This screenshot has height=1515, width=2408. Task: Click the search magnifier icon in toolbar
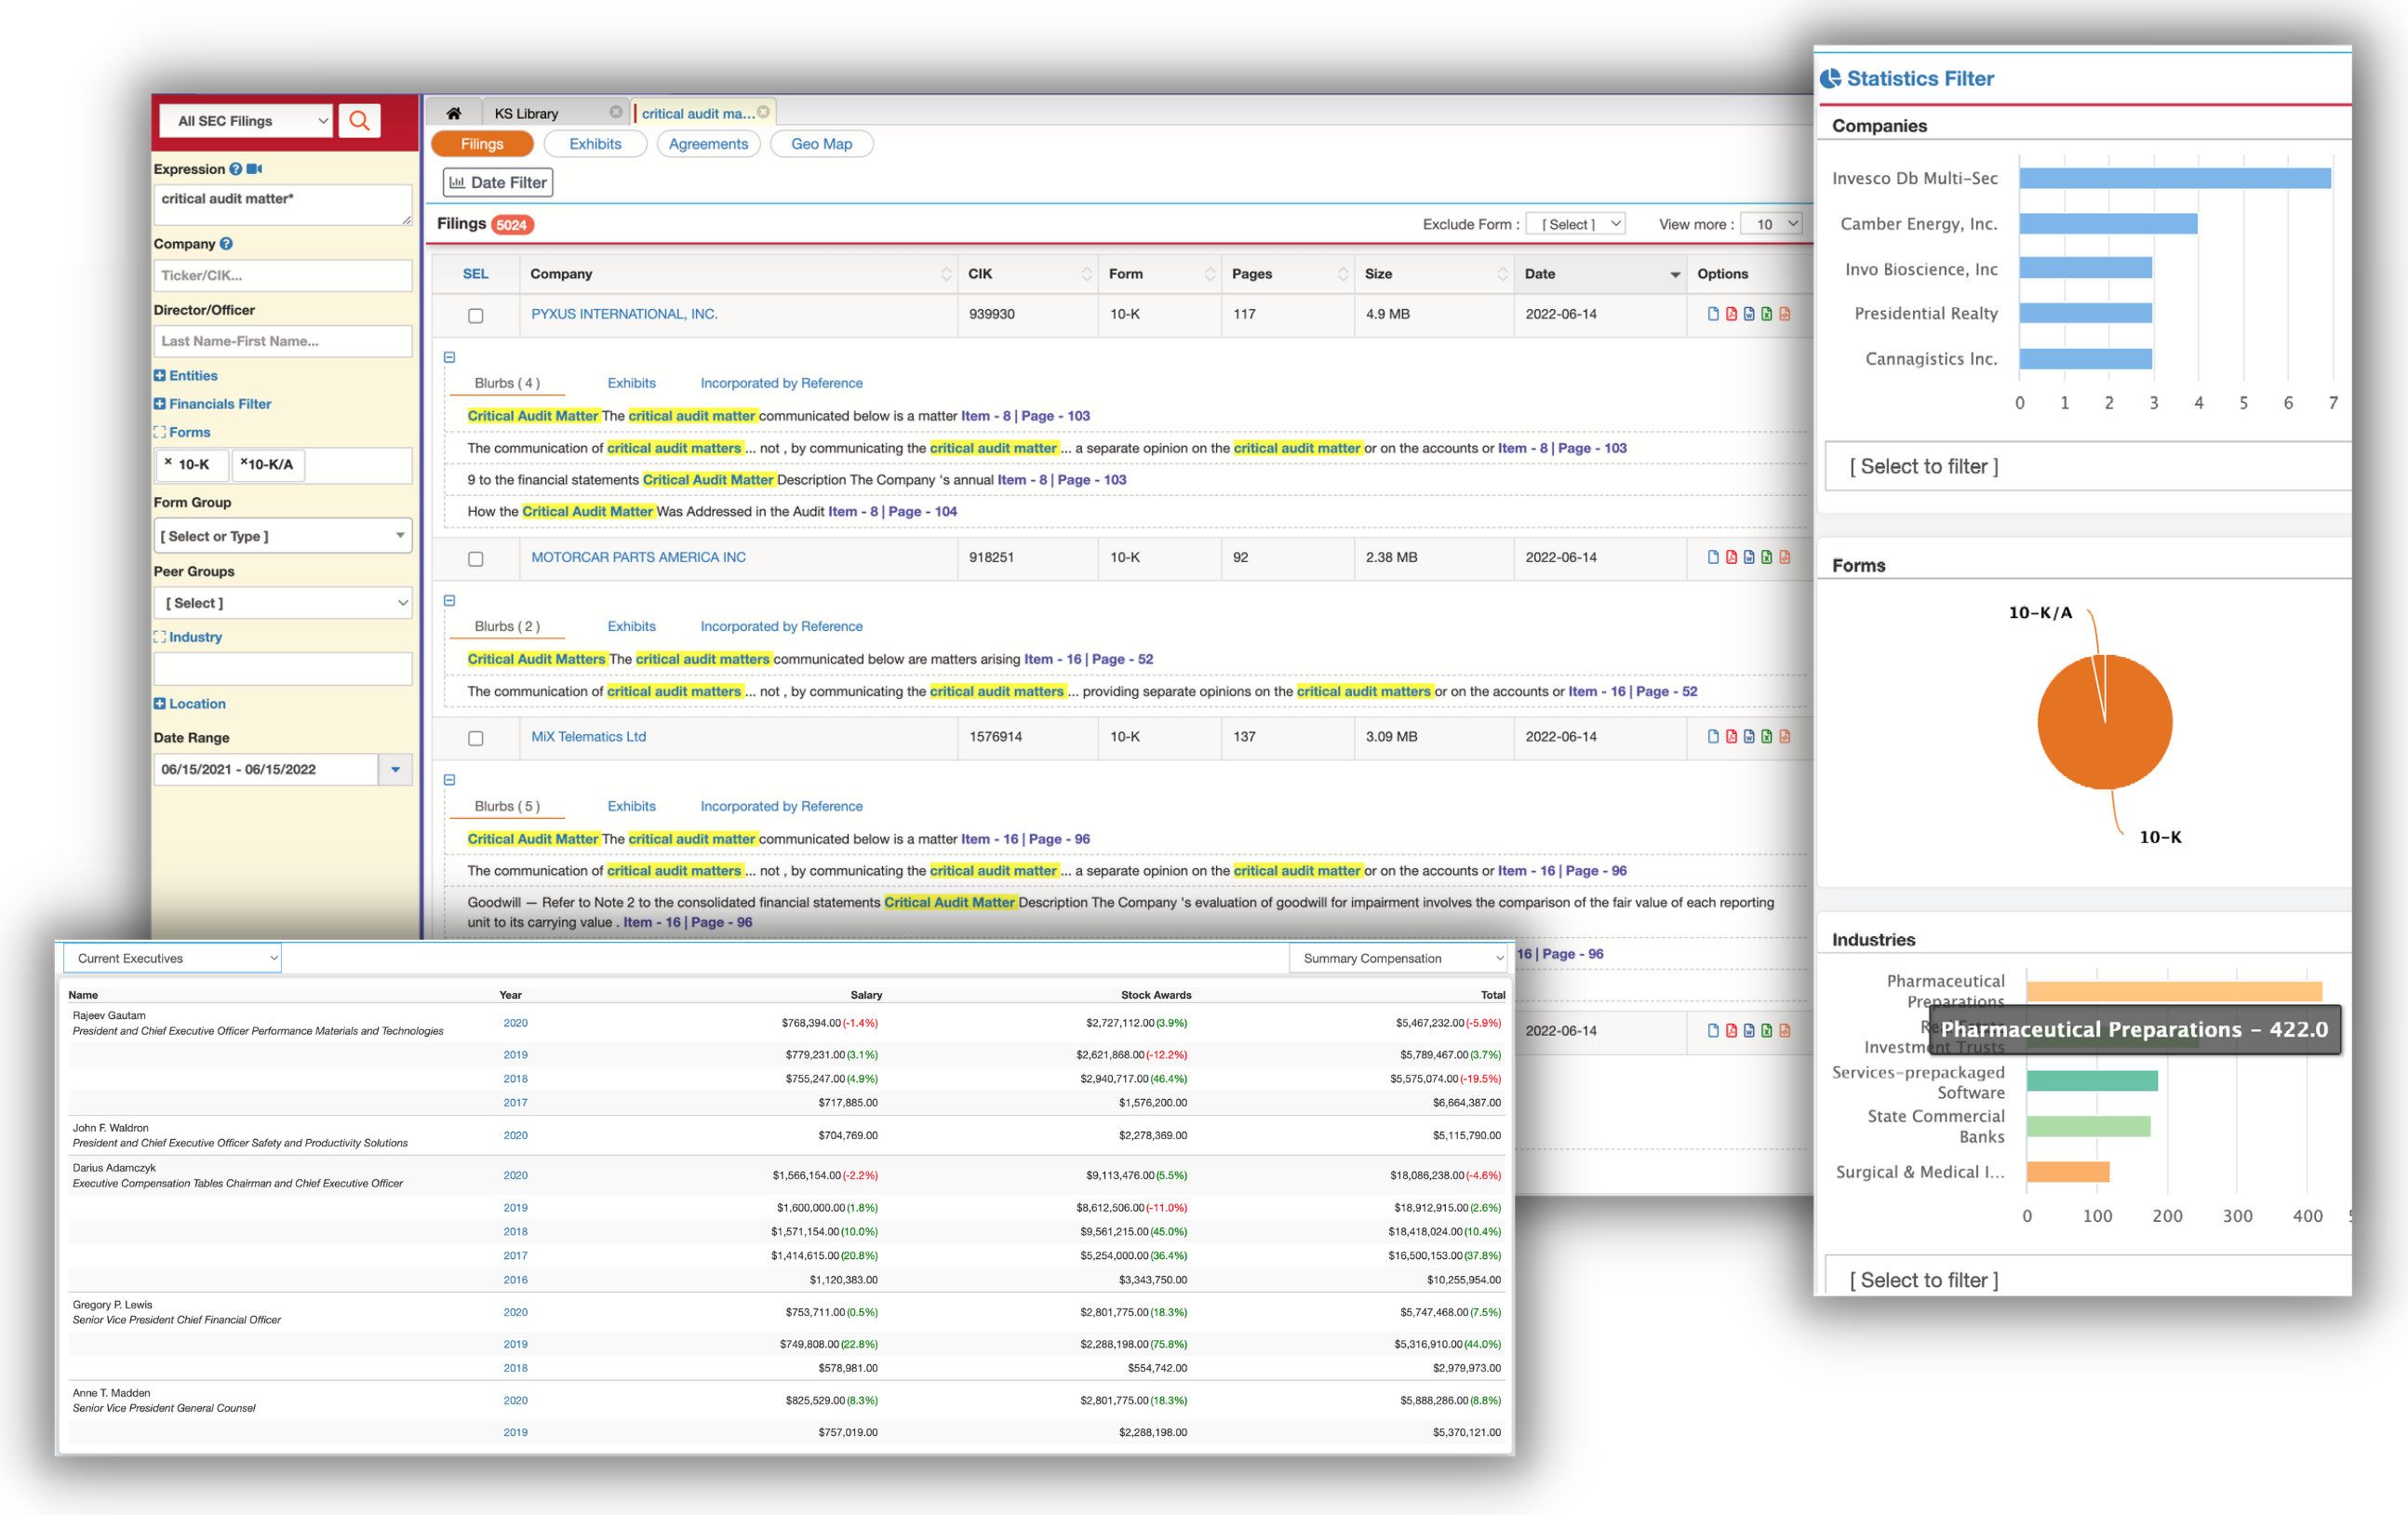tap(357, 119)
